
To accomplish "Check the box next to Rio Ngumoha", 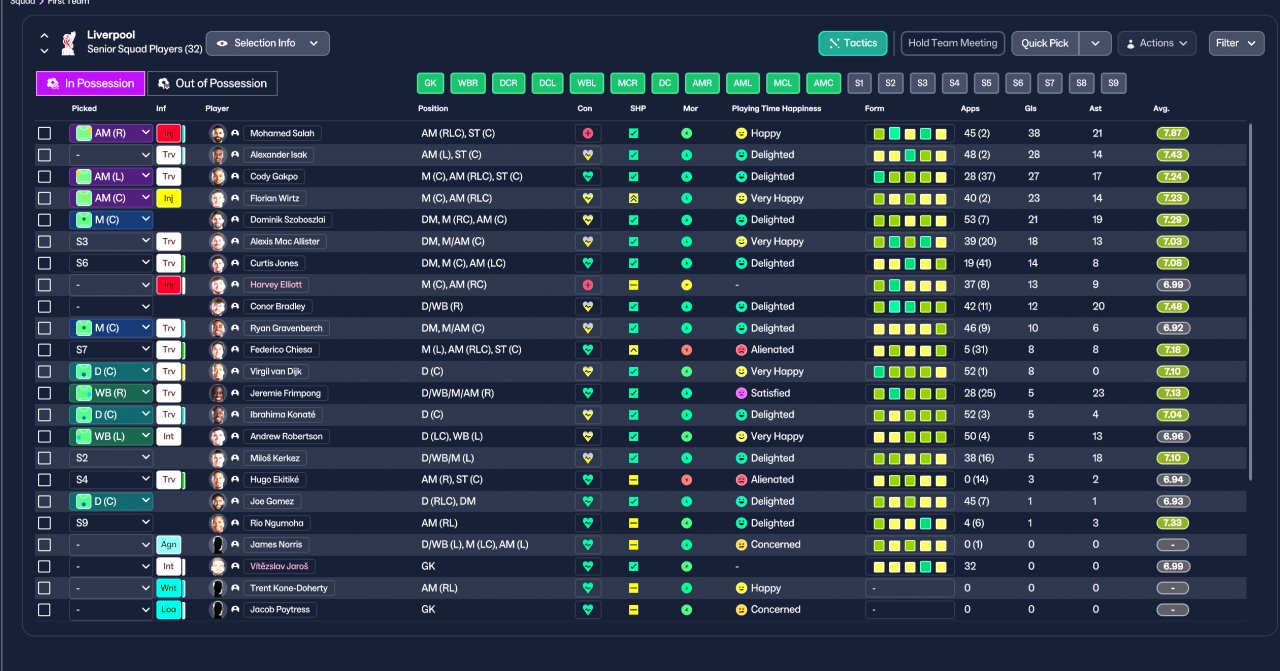I will click(44, 523).
